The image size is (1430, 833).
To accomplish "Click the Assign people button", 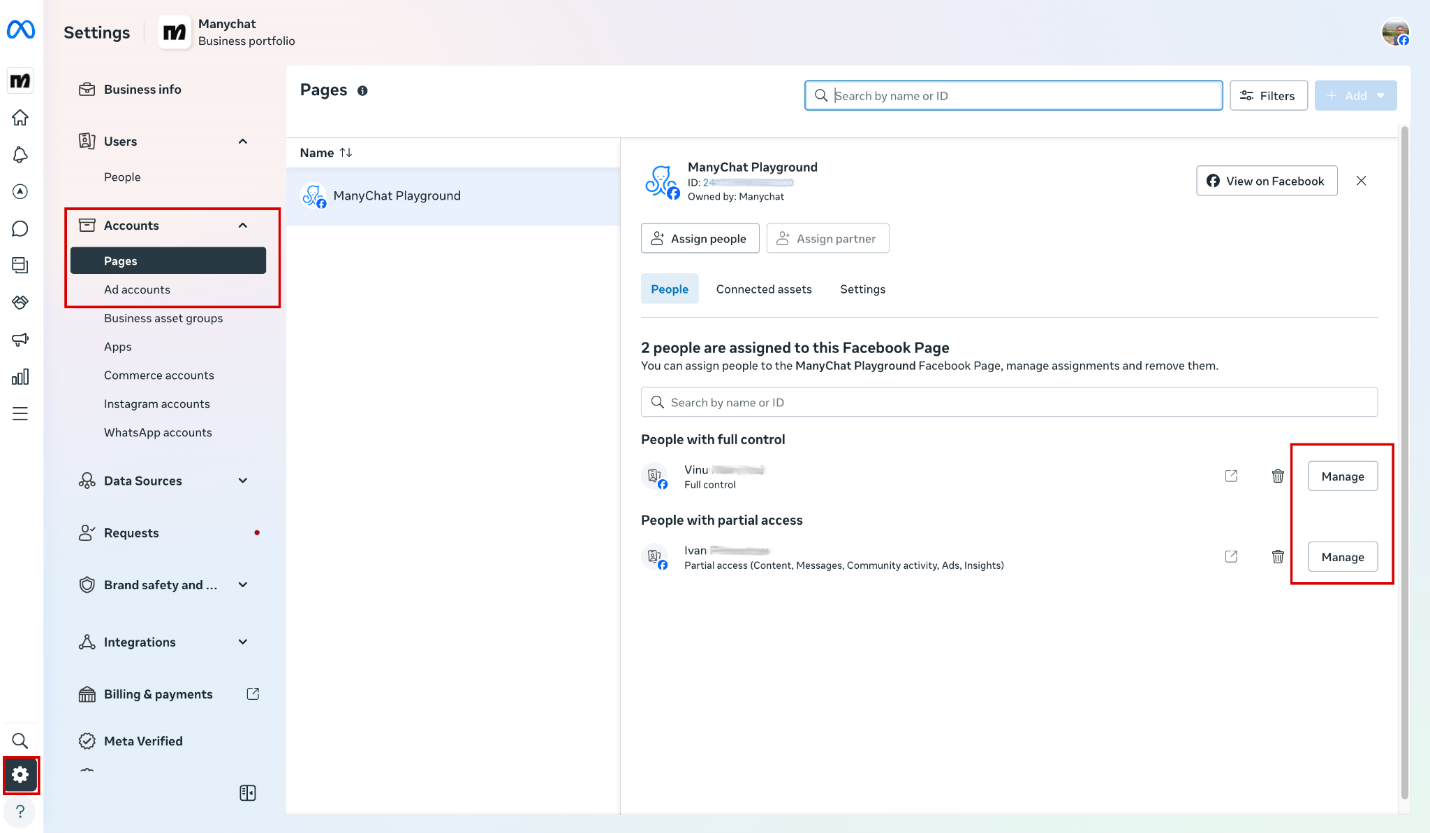I will pyautogui.click(x=699, y=239).
